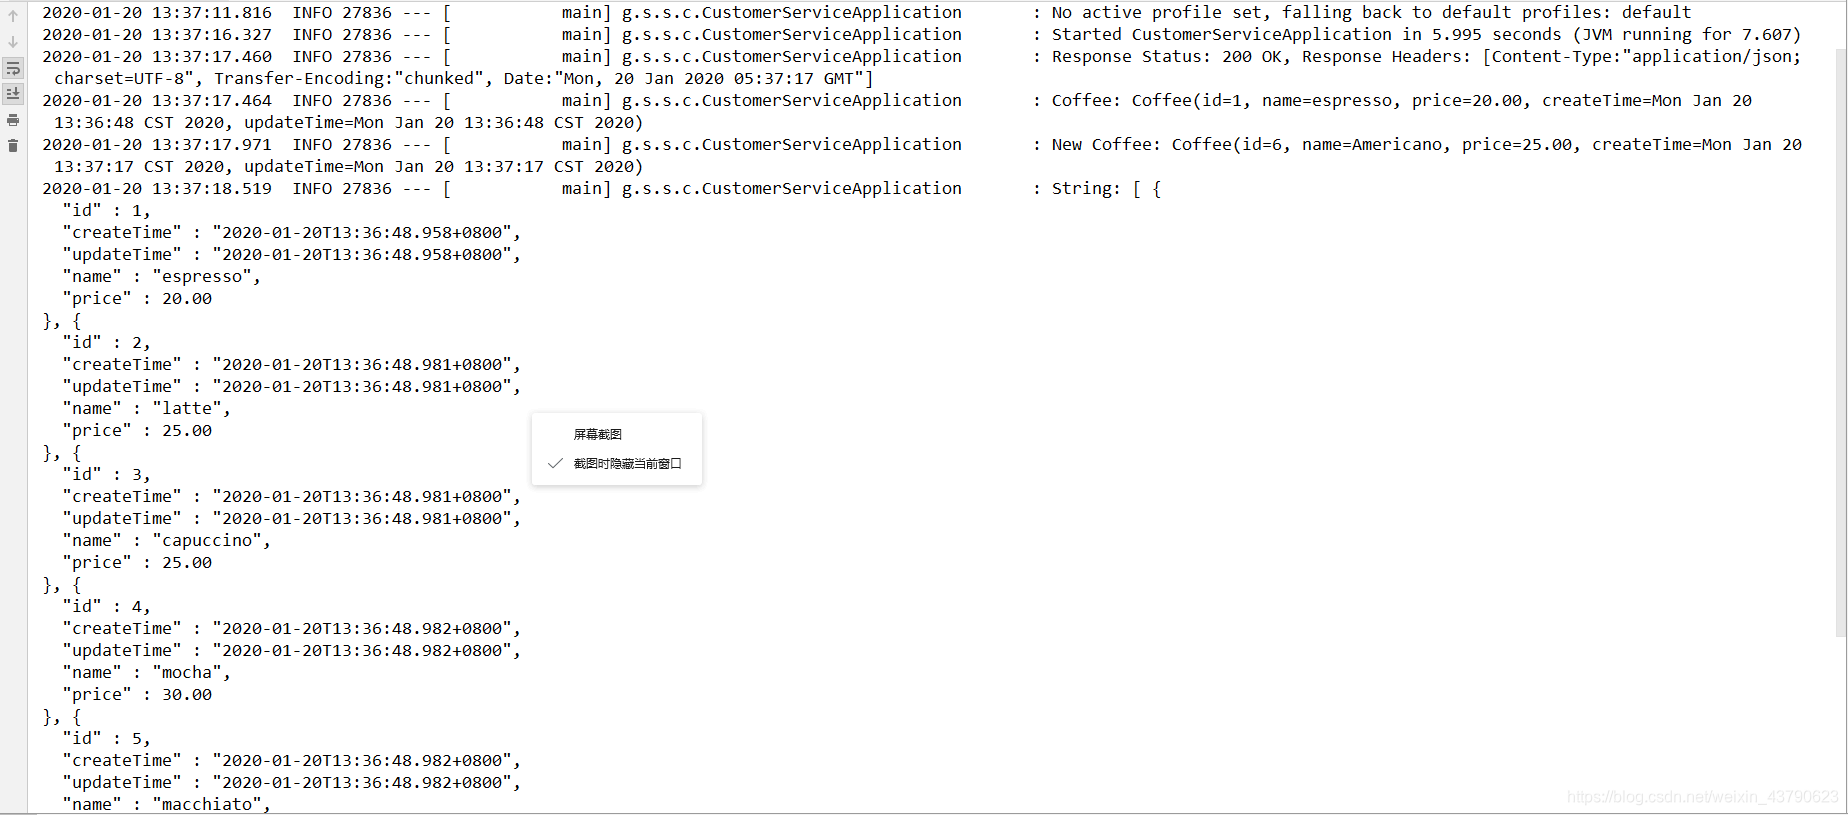Click the Down stack trace arrow icon
Screen dimensions: 1848x815
click(x=13, y=42)
